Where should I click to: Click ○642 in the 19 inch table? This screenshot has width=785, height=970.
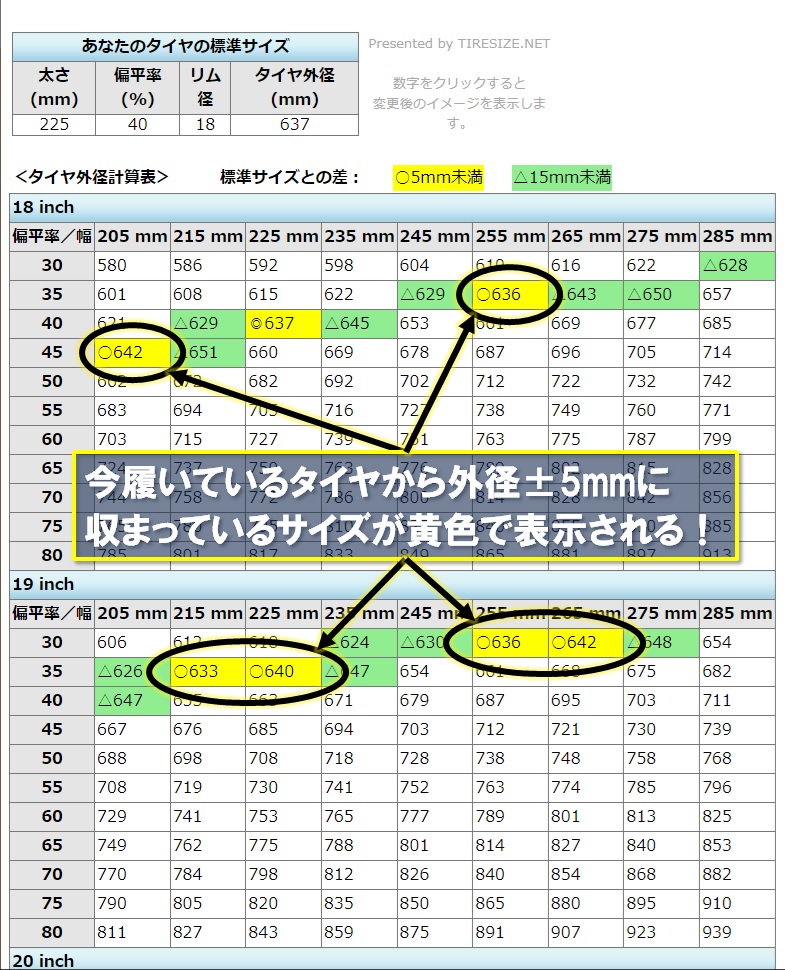tap(585, 642)
